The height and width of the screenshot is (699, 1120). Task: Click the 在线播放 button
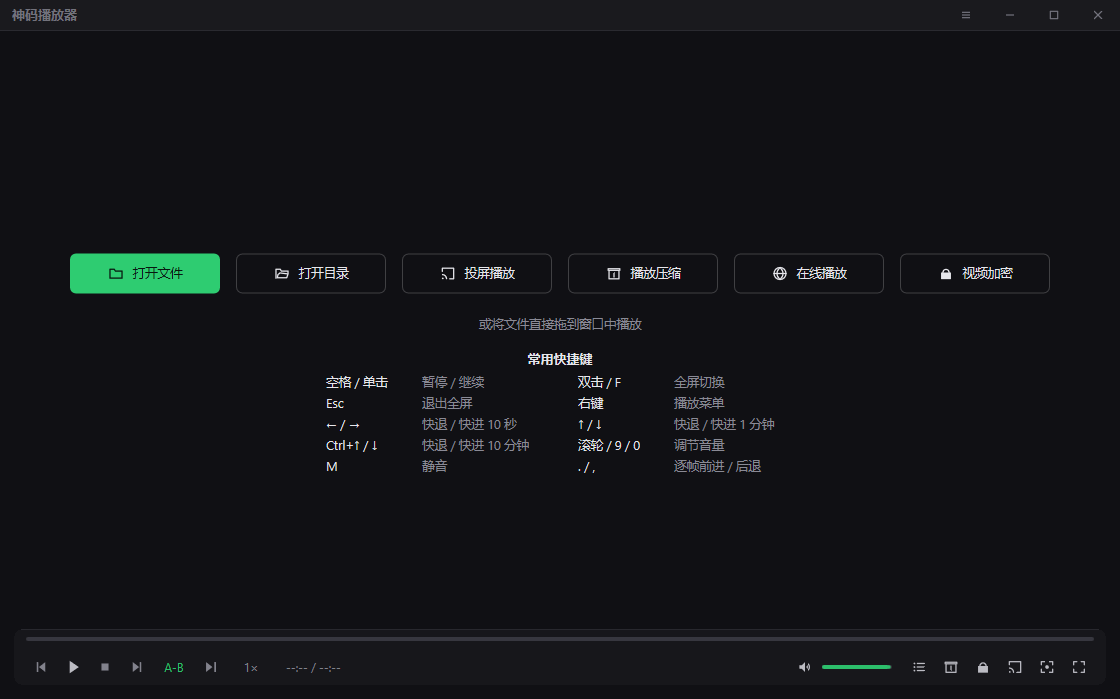[x=809, y=273]
